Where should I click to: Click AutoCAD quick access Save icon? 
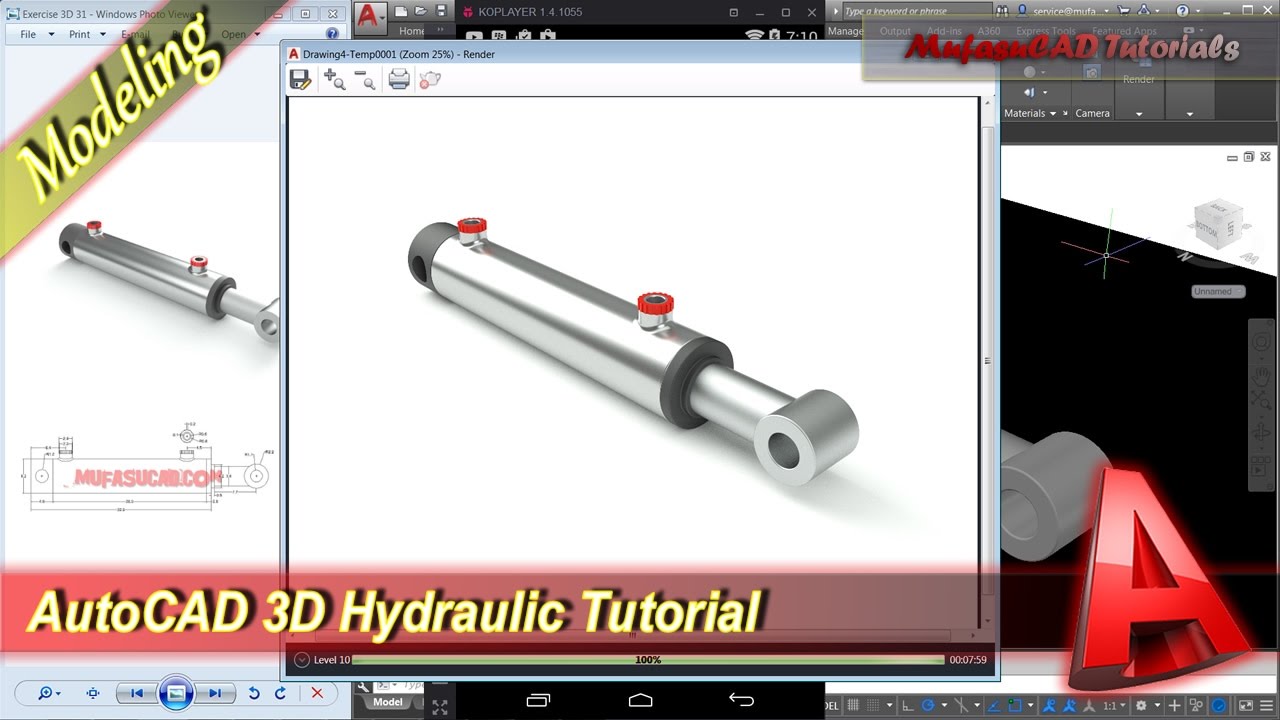[x=441, y=11]
